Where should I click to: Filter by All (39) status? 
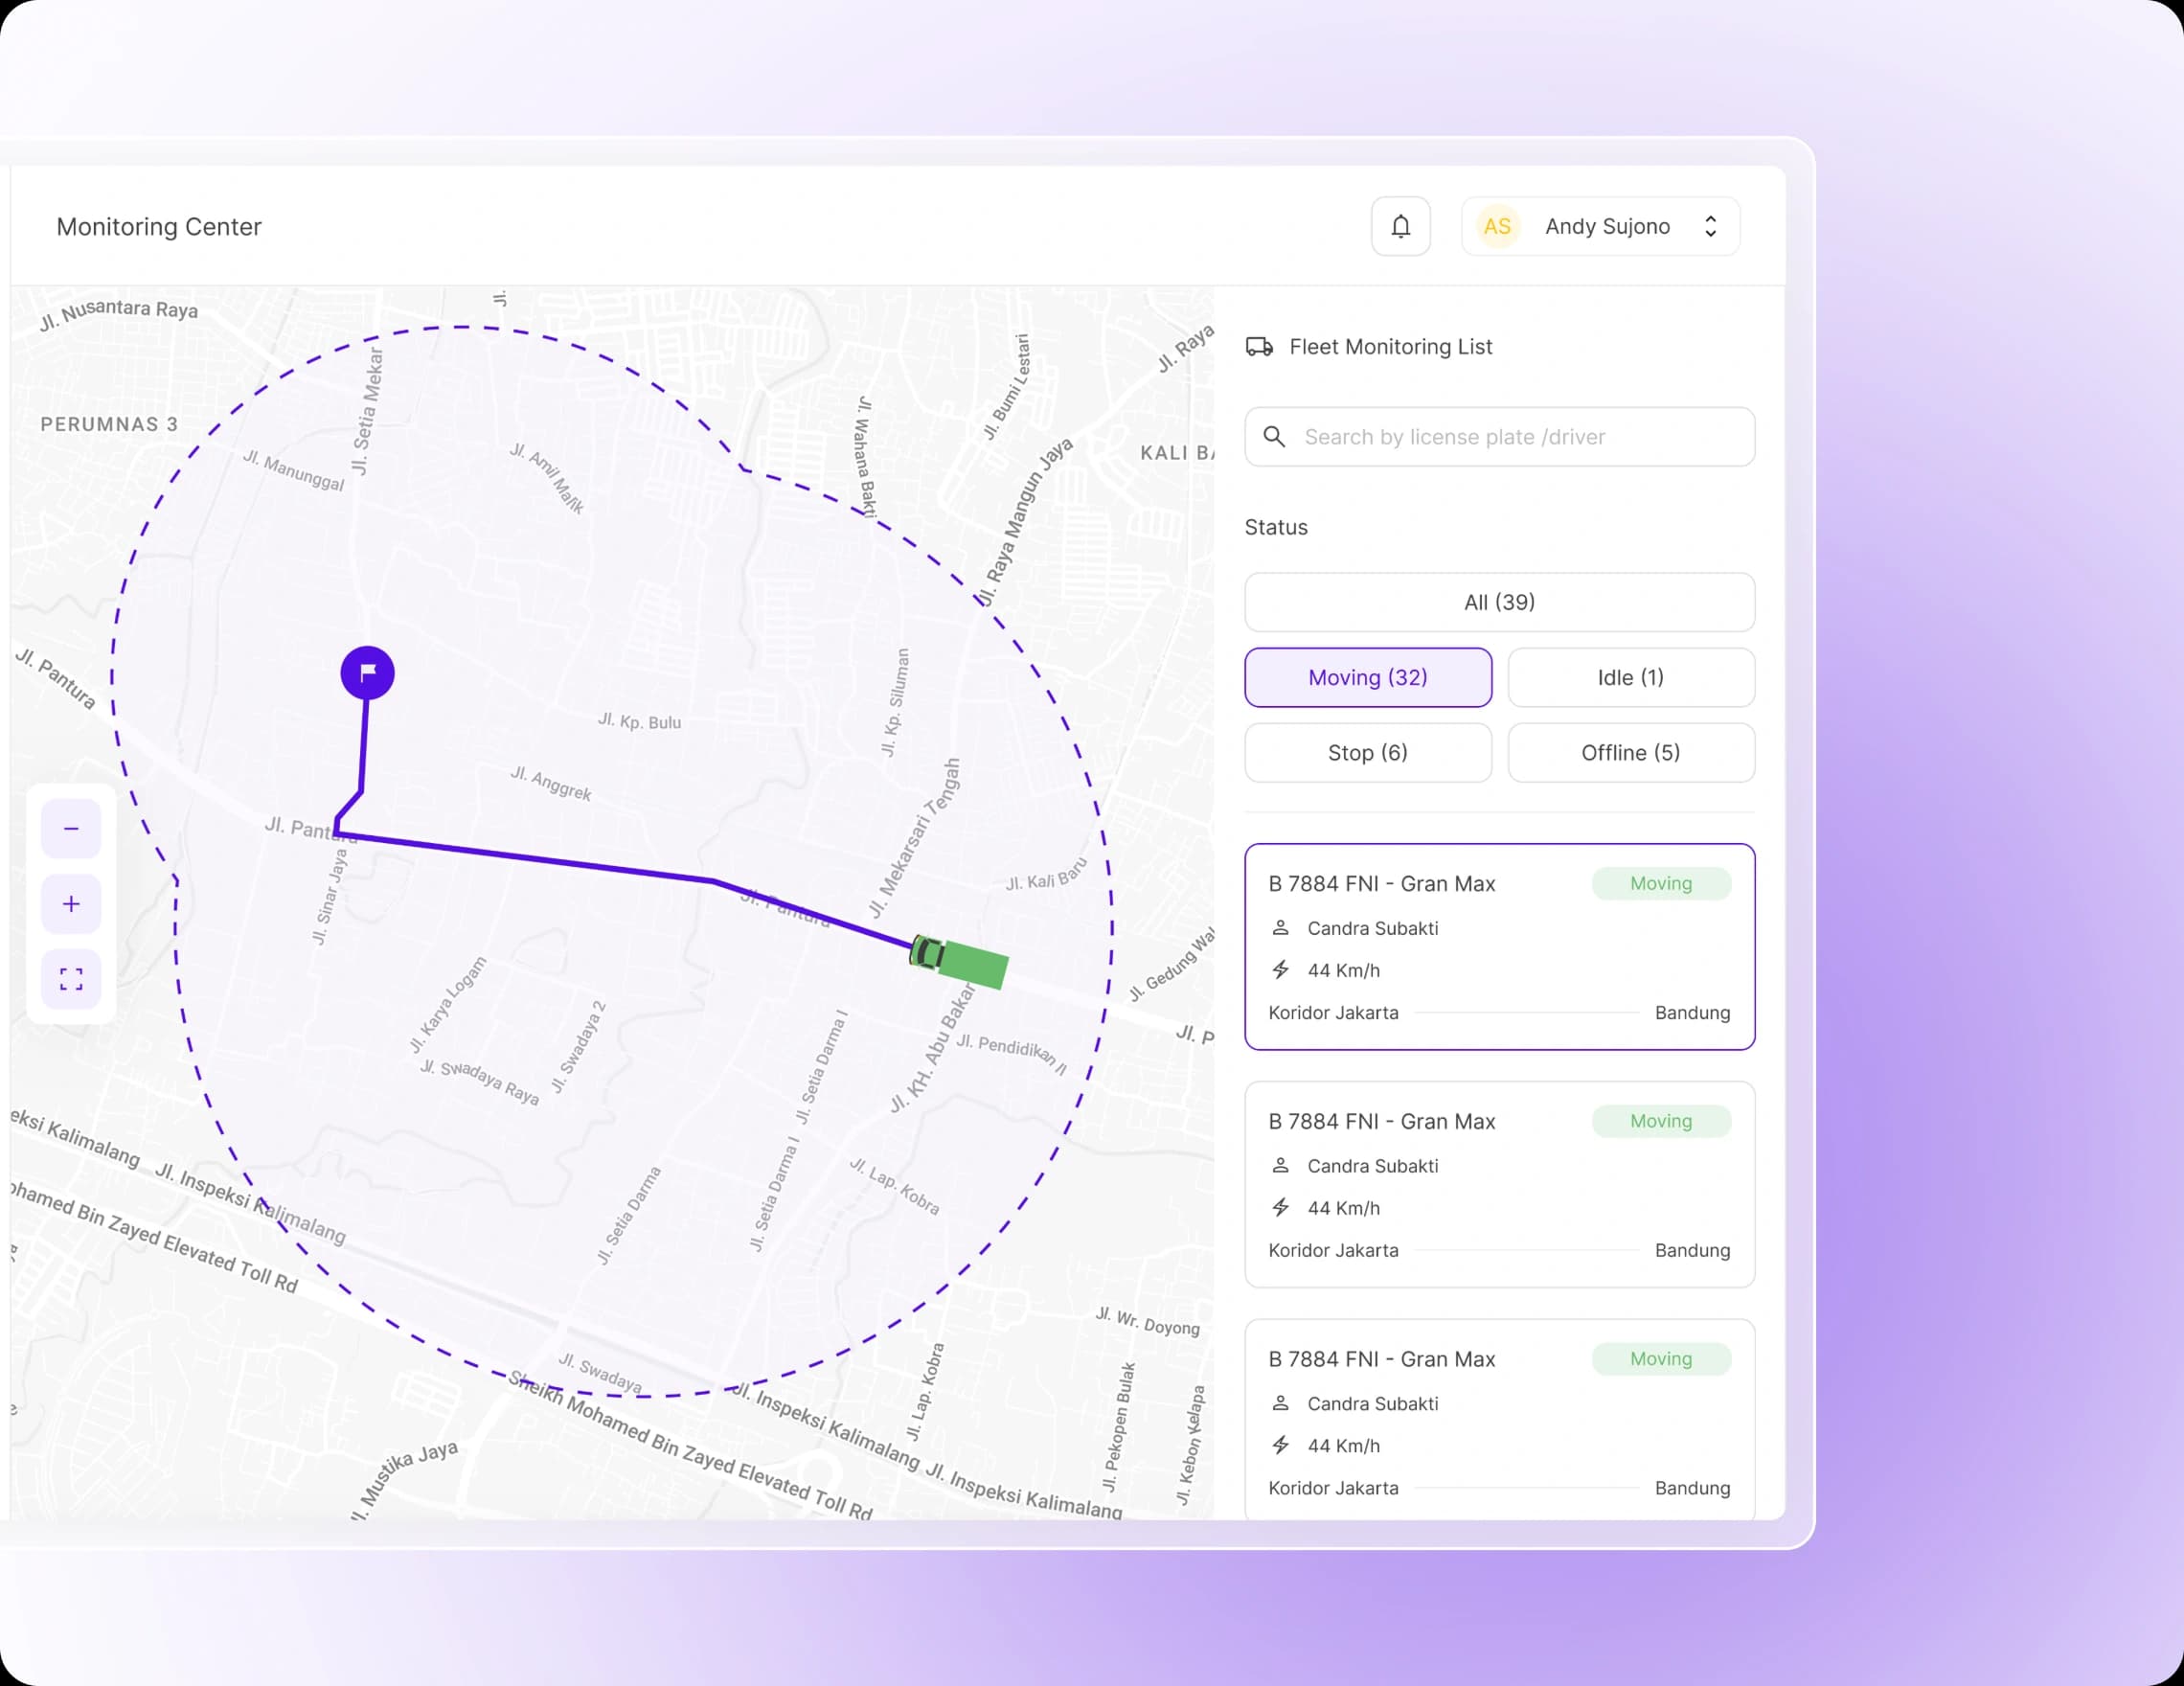click(x=1499, y=602)
